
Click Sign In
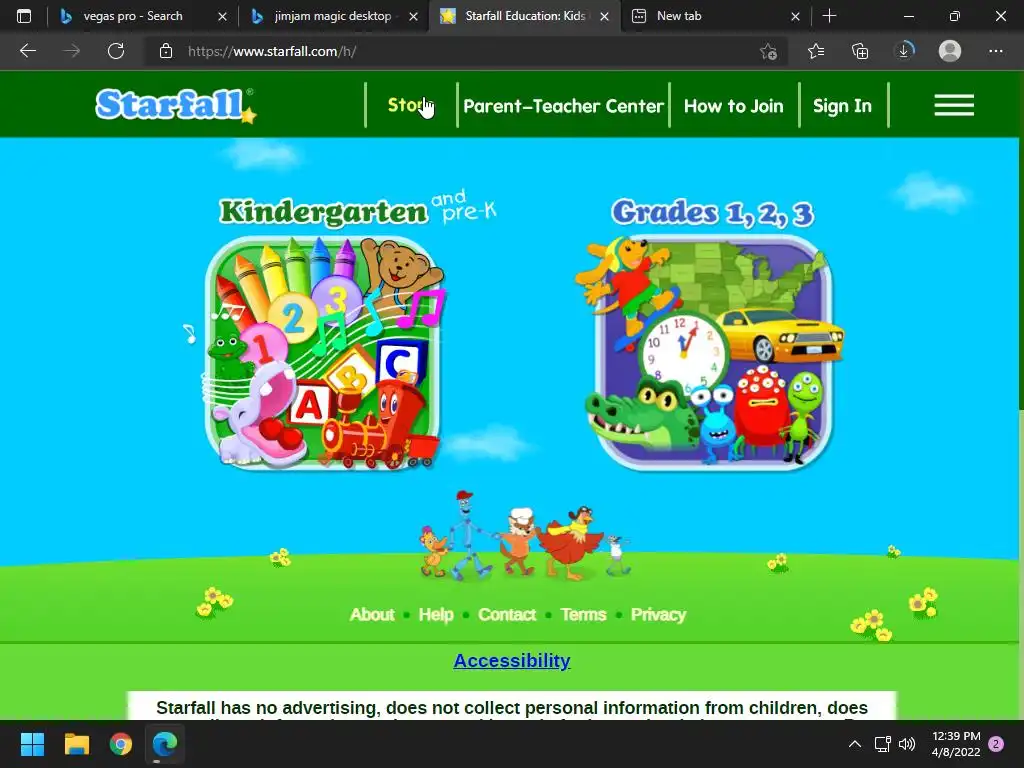(x=842, y=106)
